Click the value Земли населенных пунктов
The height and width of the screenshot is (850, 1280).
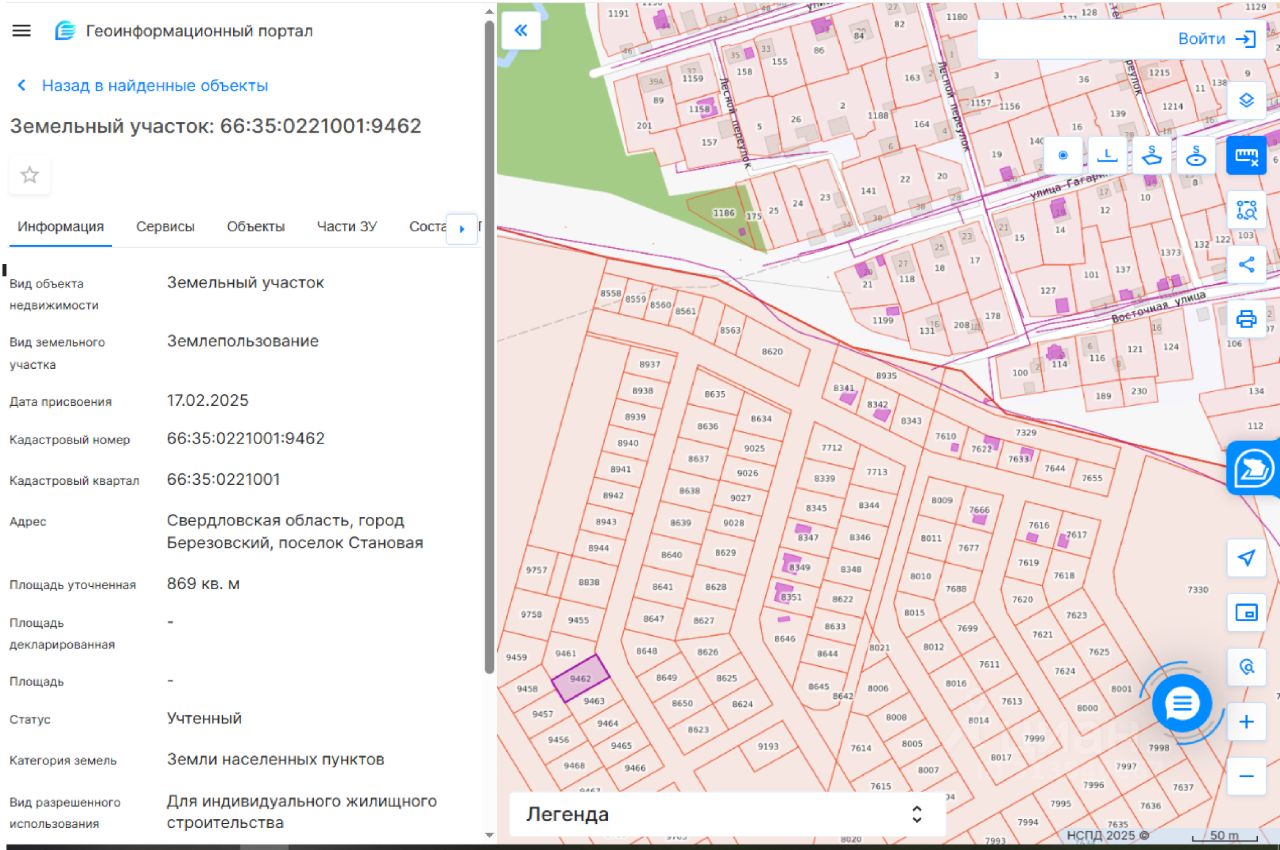click(276, 760)
